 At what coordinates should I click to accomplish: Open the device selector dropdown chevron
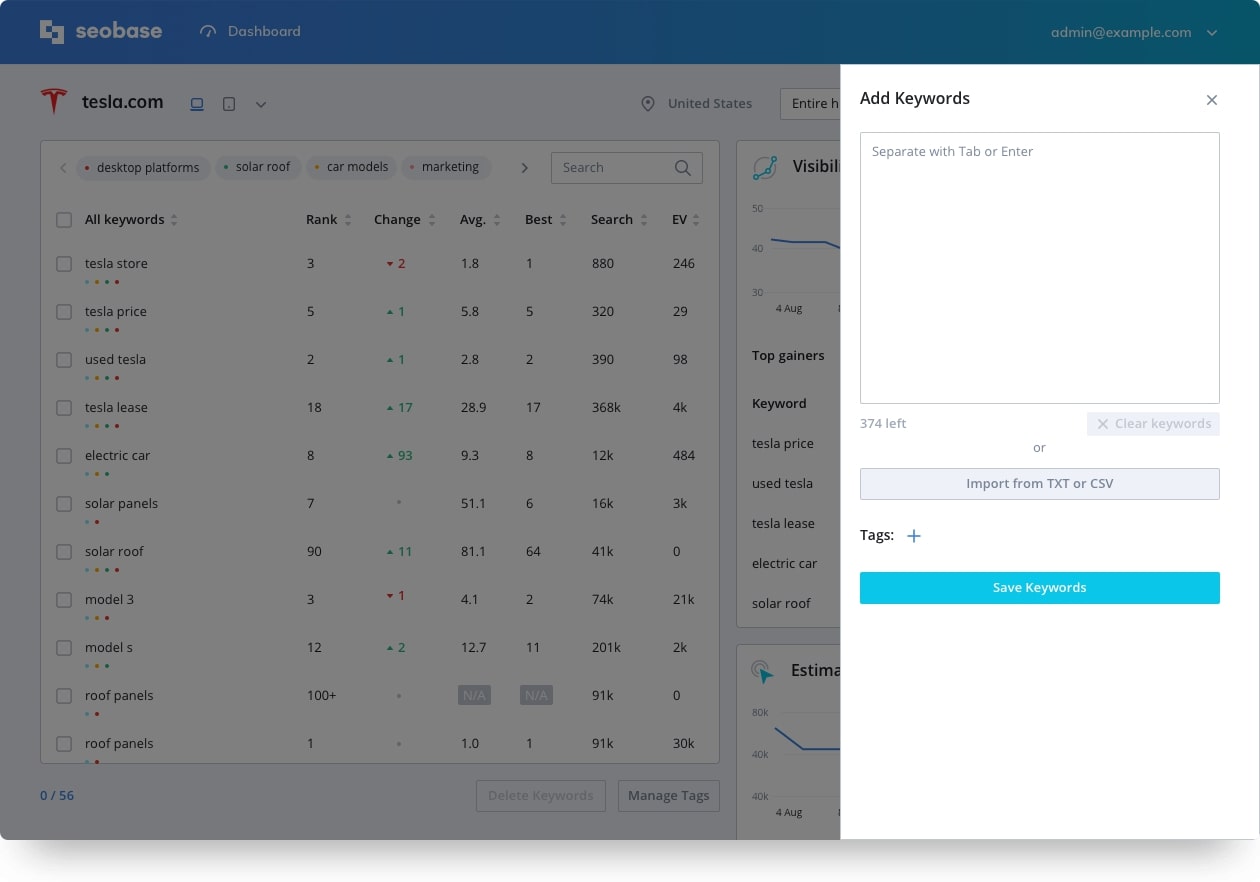261,105
